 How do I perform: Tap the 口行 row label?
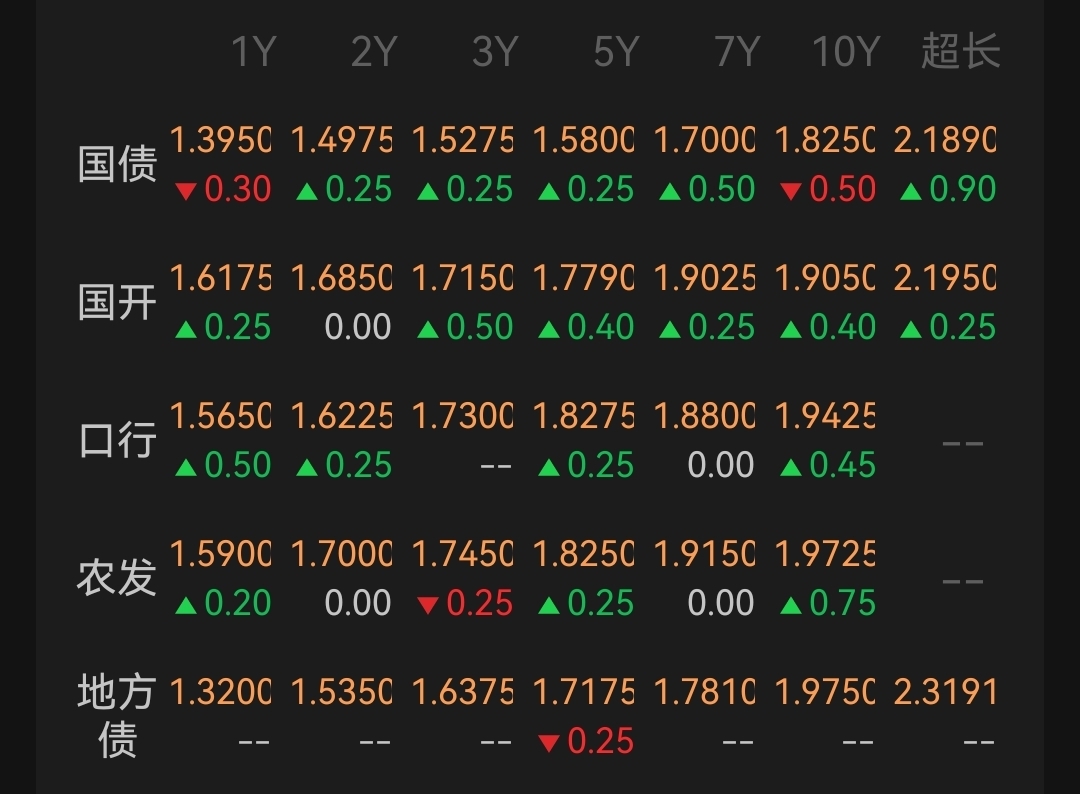click(x=118, y=441)
